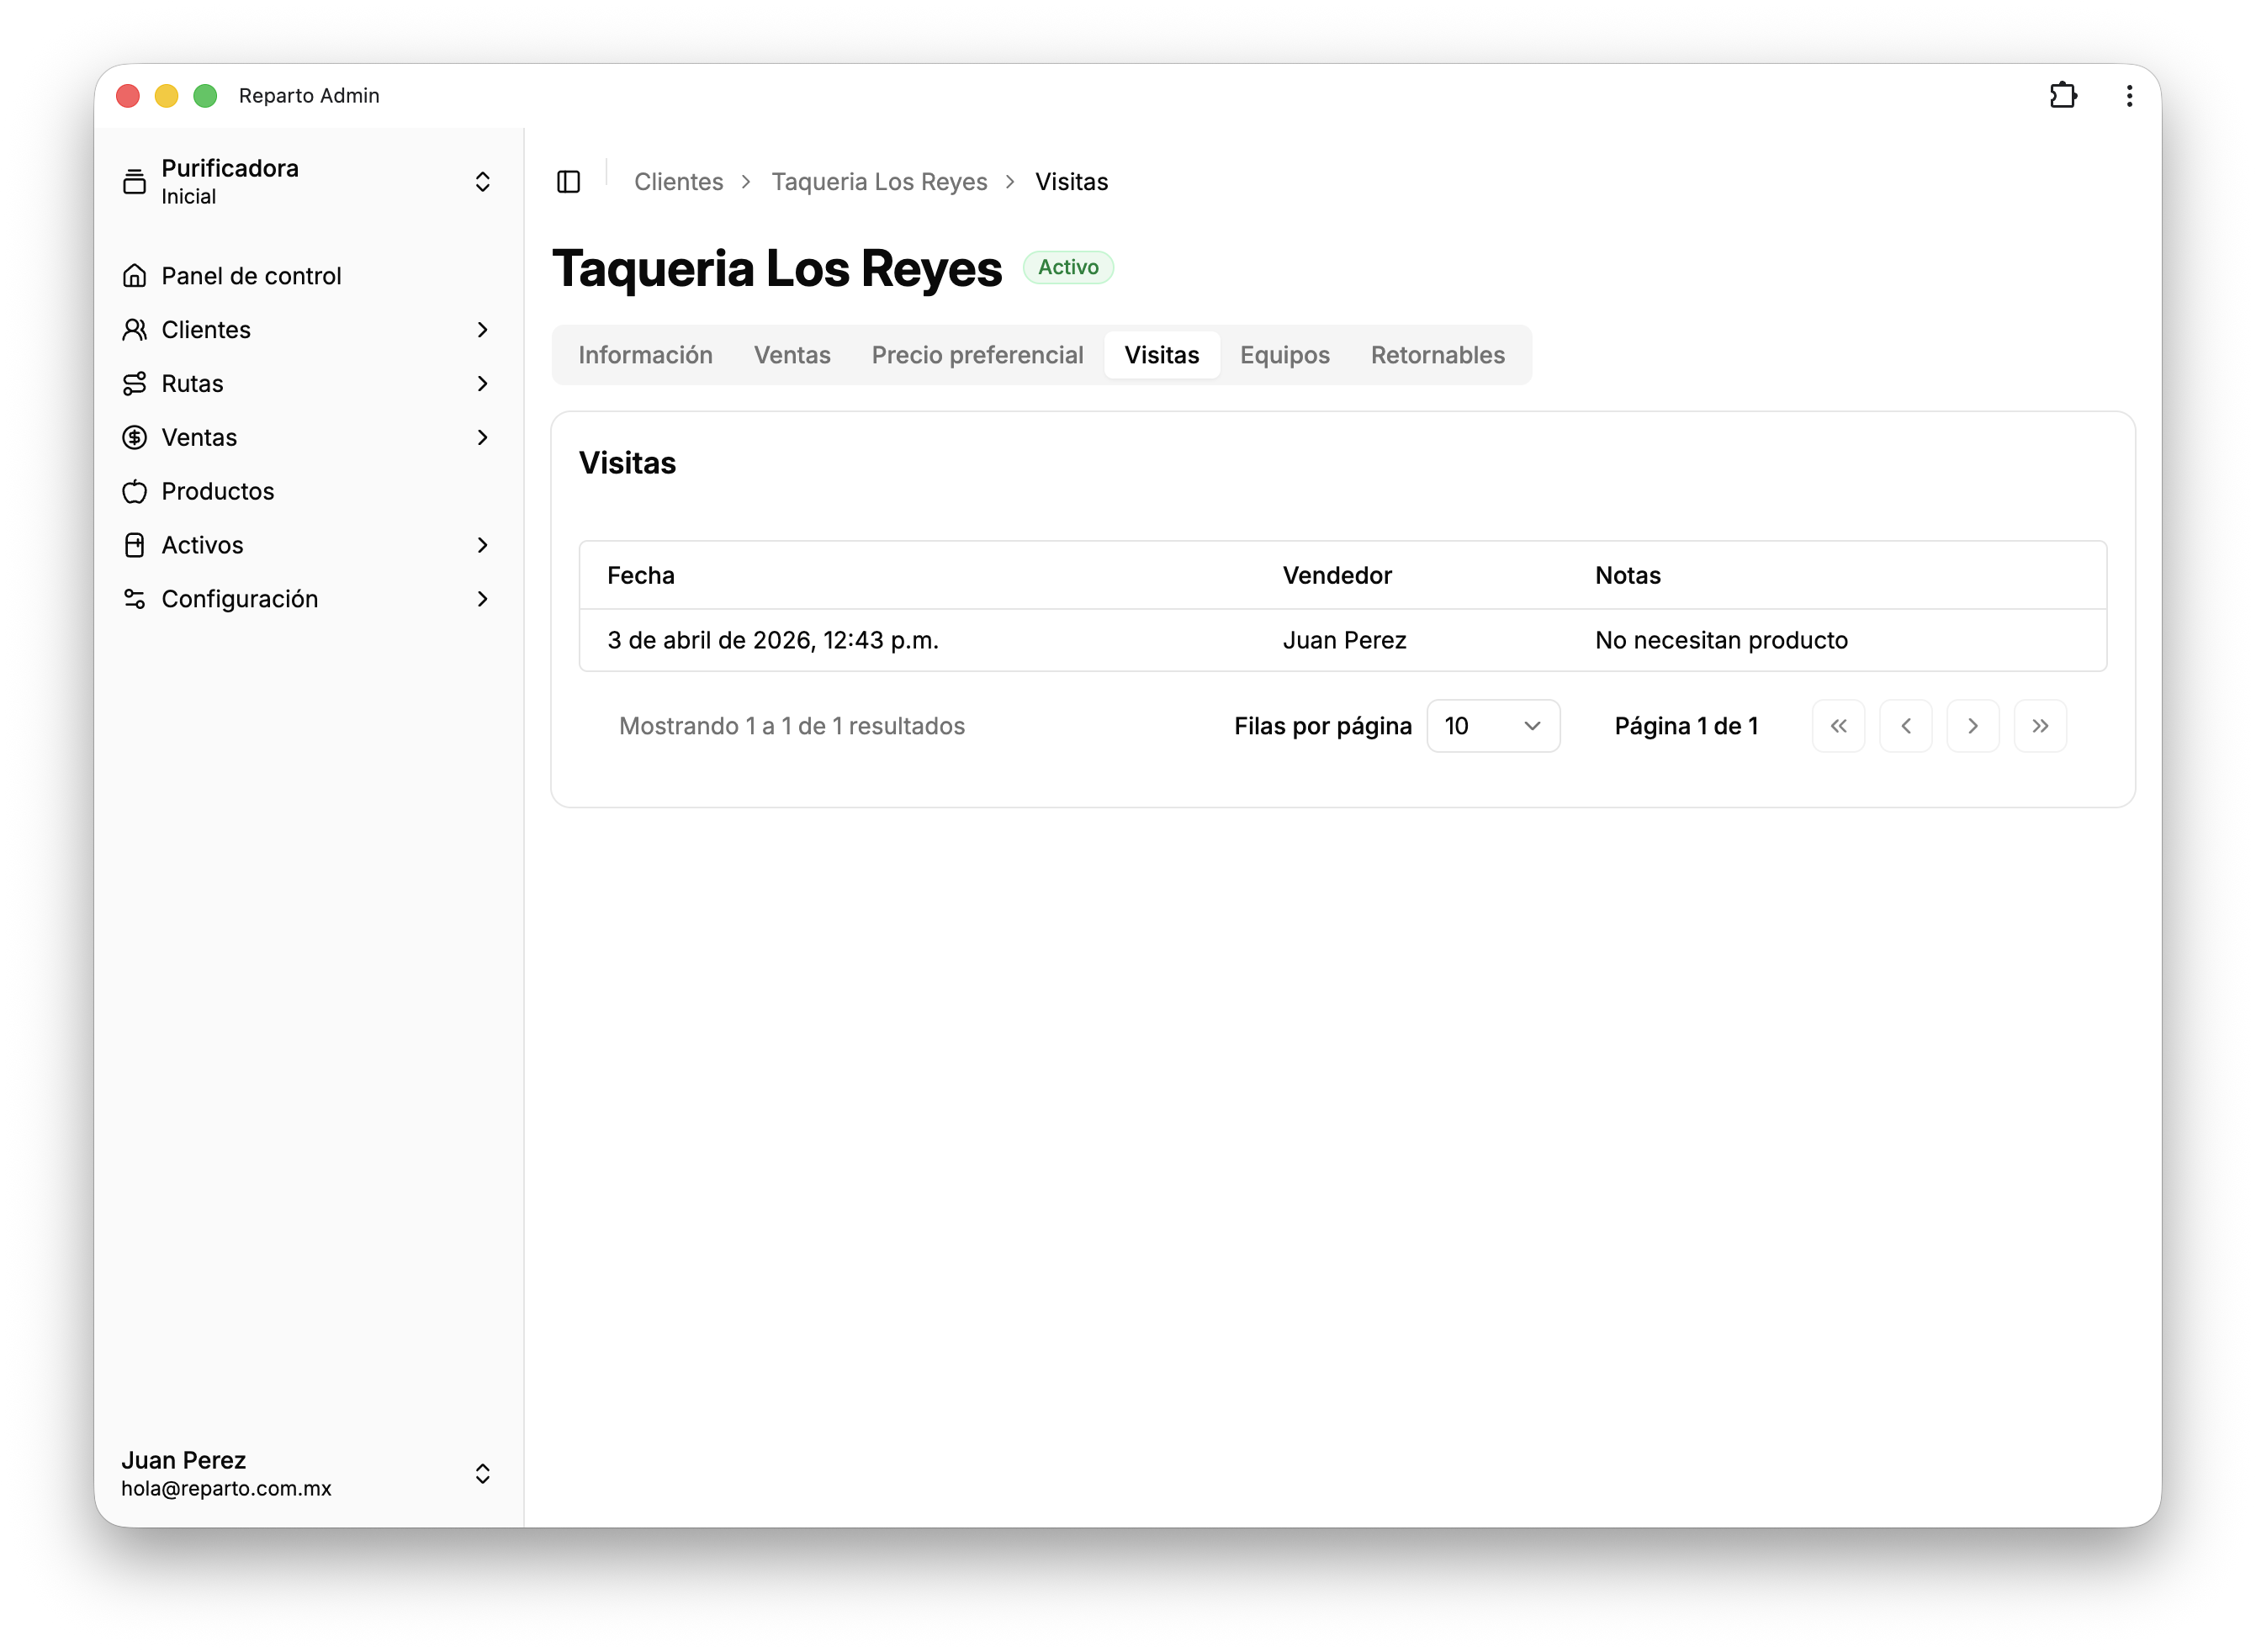The height and width of the screenshot is (1652, 2256).
Task: Switch to the Retornables tab
Action: pos(1437,355)
